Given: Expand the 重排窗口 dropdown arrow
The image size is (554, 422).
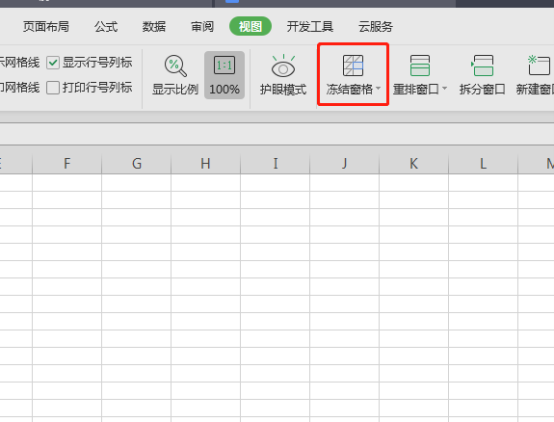Looking at the screenshot, I should click(x=445, y=88).
